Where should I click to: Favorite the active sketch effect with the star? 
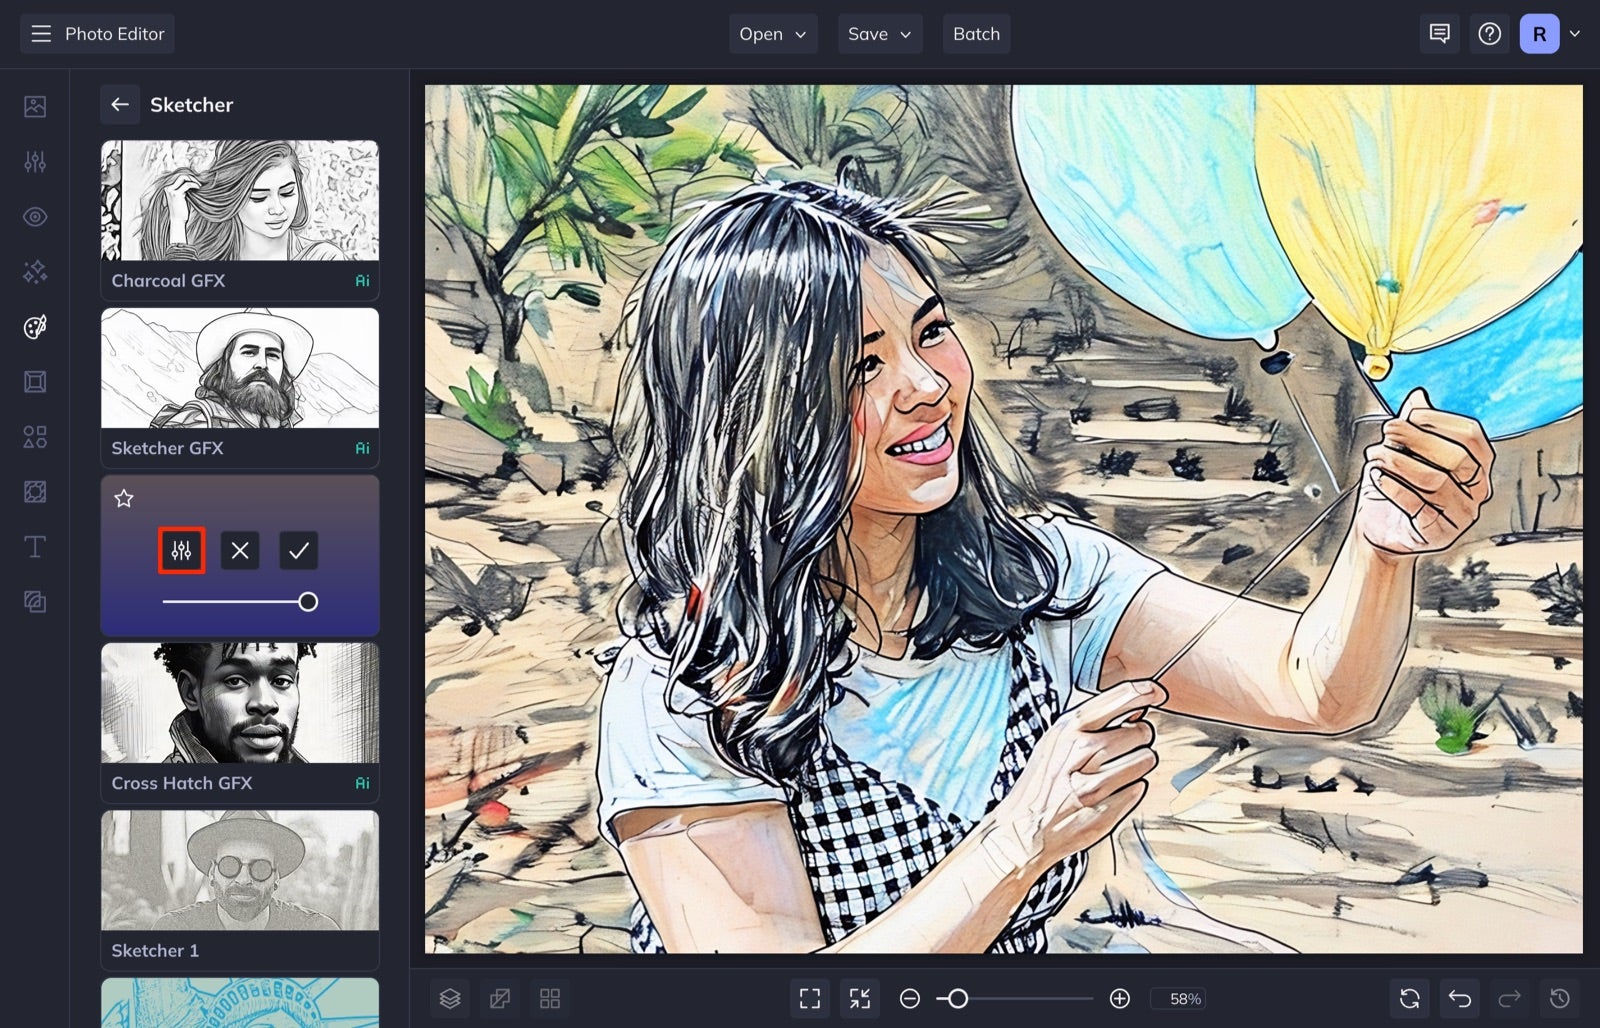[x=124, y=499]
